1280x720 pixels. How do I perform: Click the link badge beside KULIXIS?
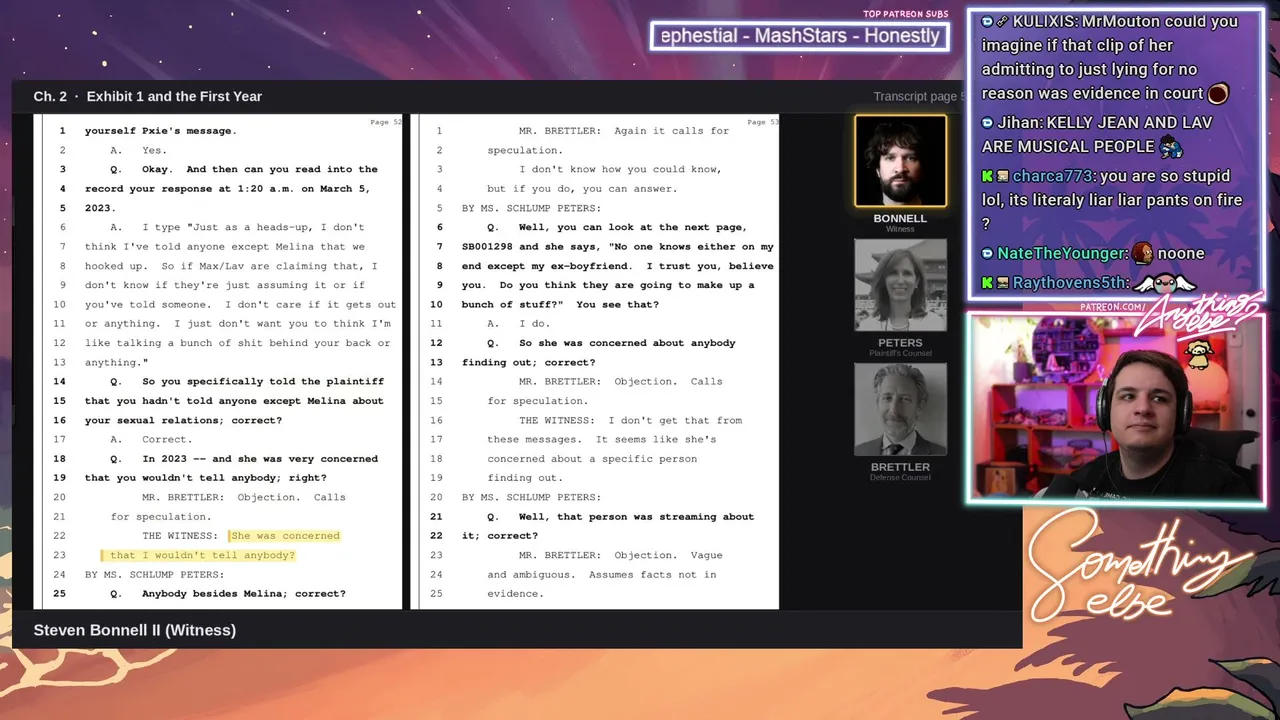tap(1002, 22)
